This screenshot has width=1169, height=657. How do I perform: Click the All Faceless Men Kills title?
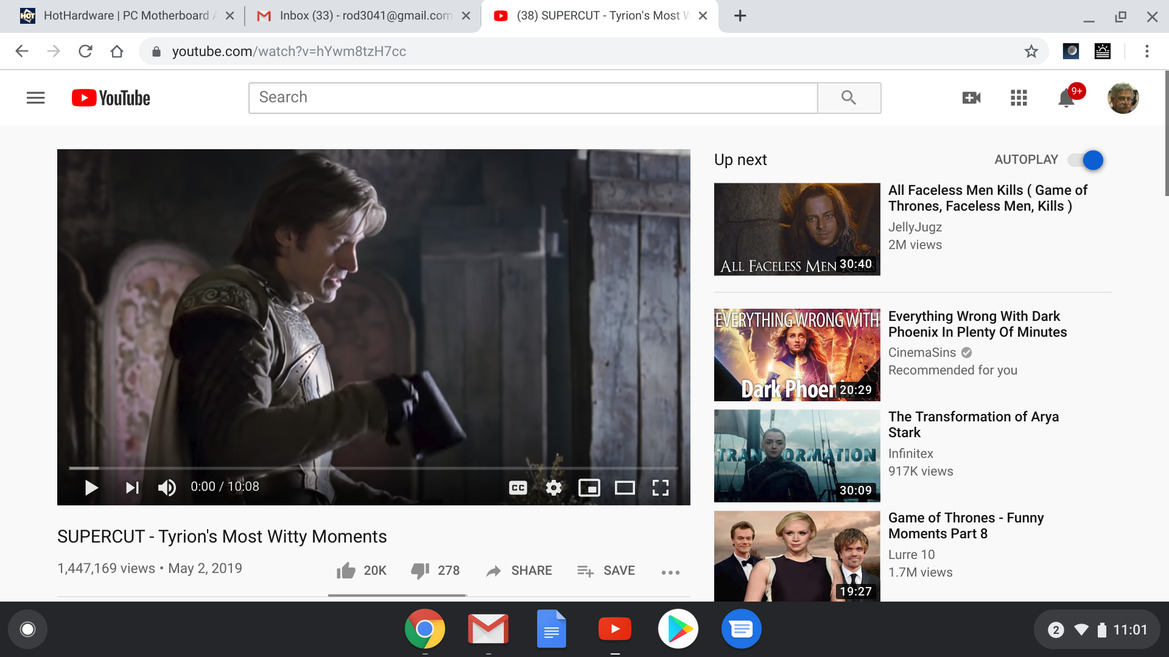tap(988, 198)
